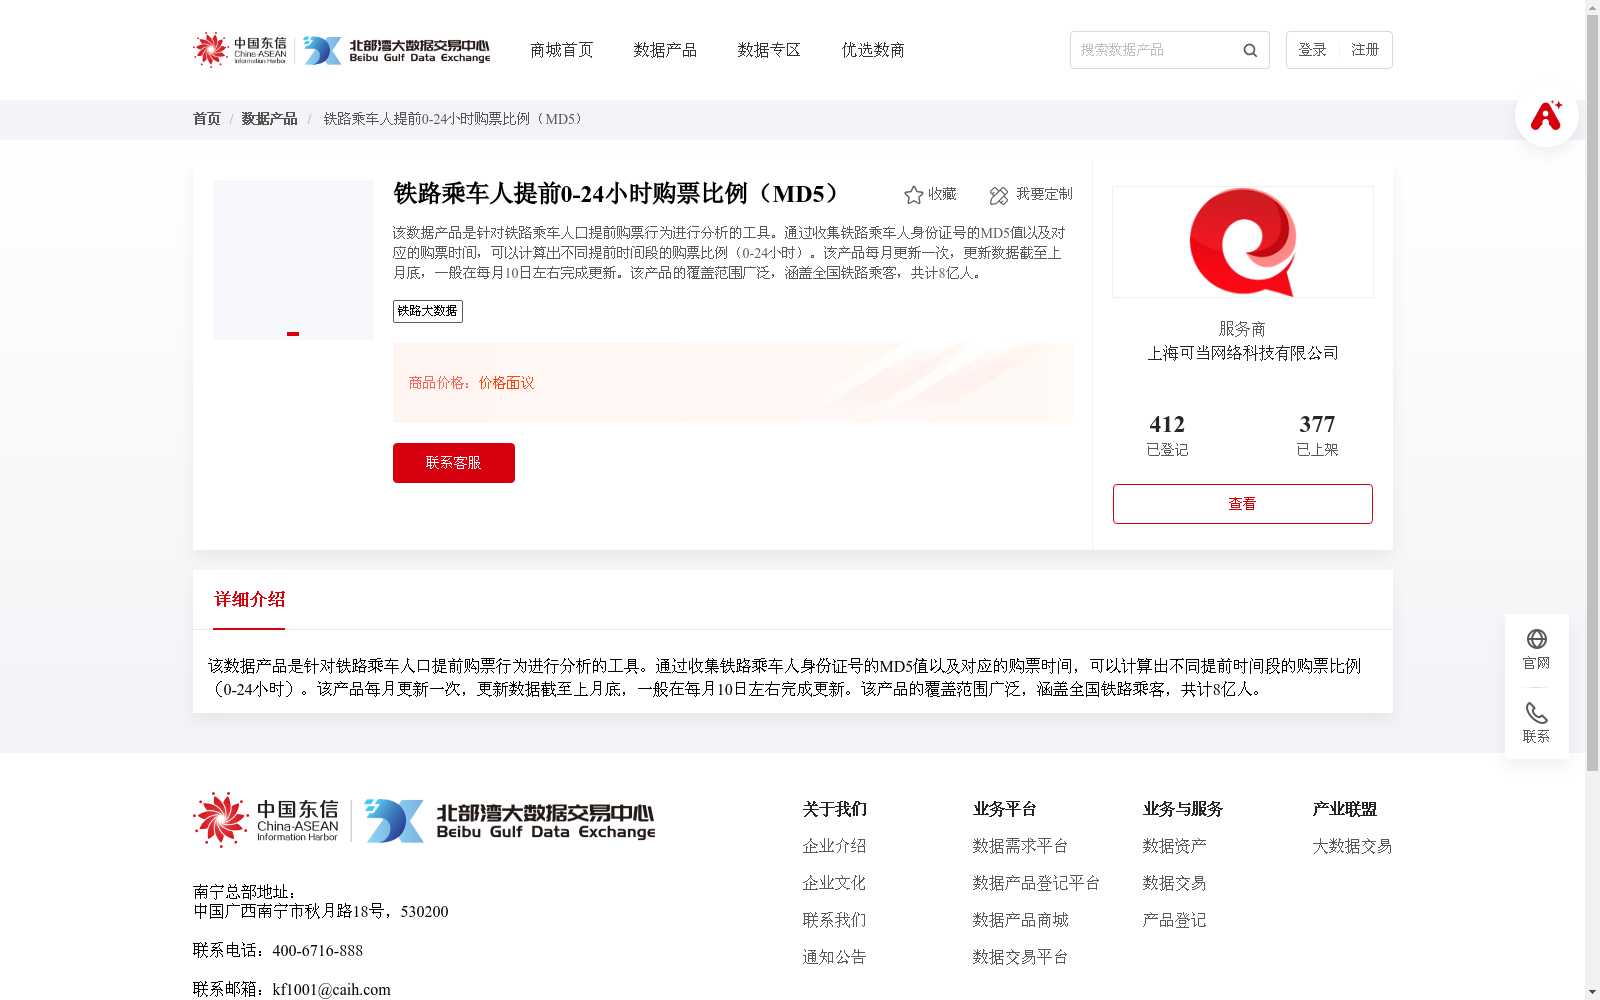Click 上海可当网络科技有限公司 provider name
Viewport: 1600px width, 1000px height.
(1243, 353)
